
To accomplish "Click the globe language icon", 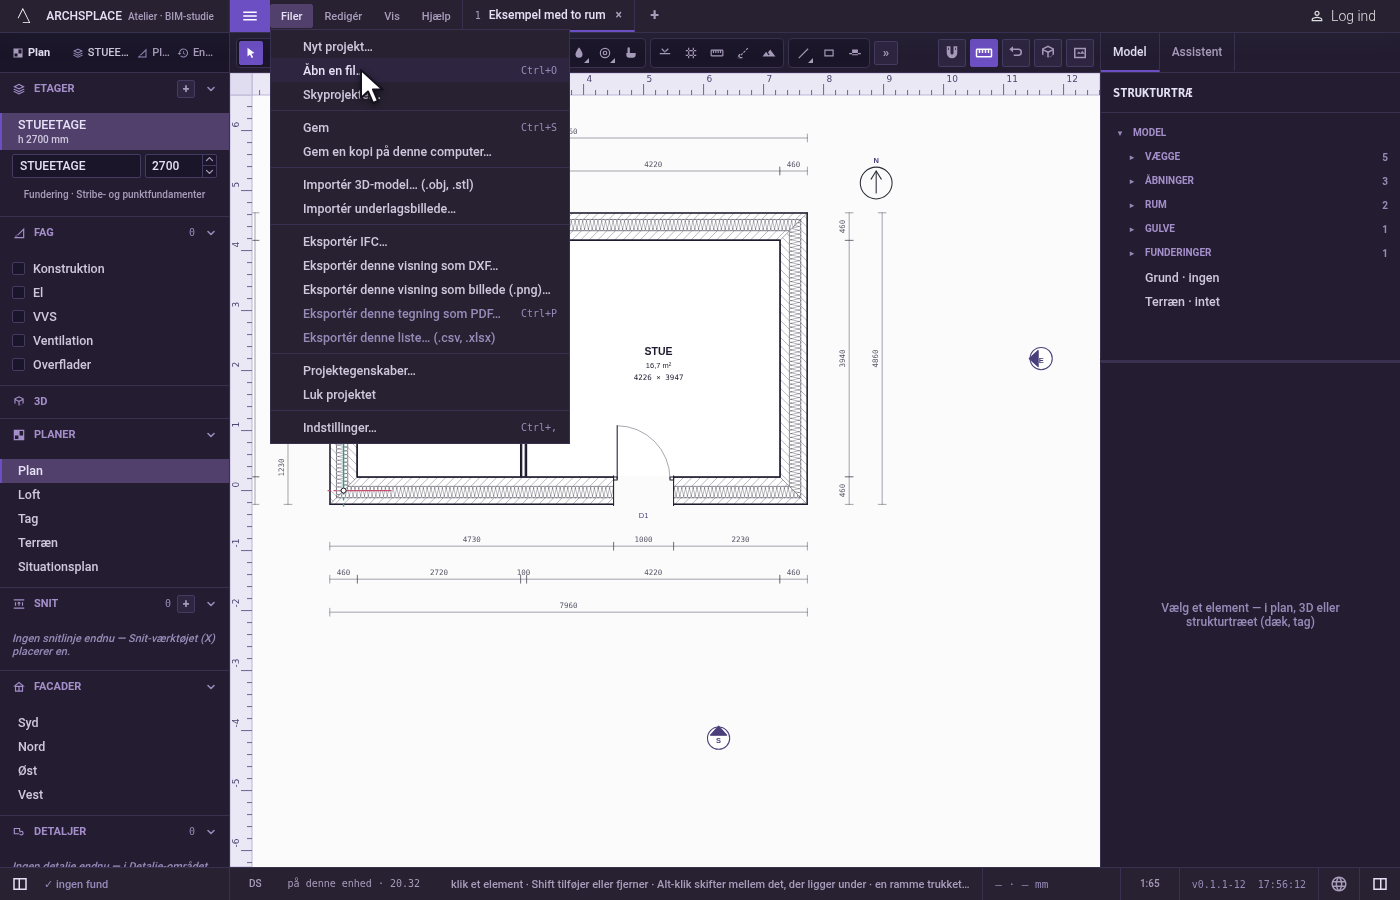I will point(1339,884).
